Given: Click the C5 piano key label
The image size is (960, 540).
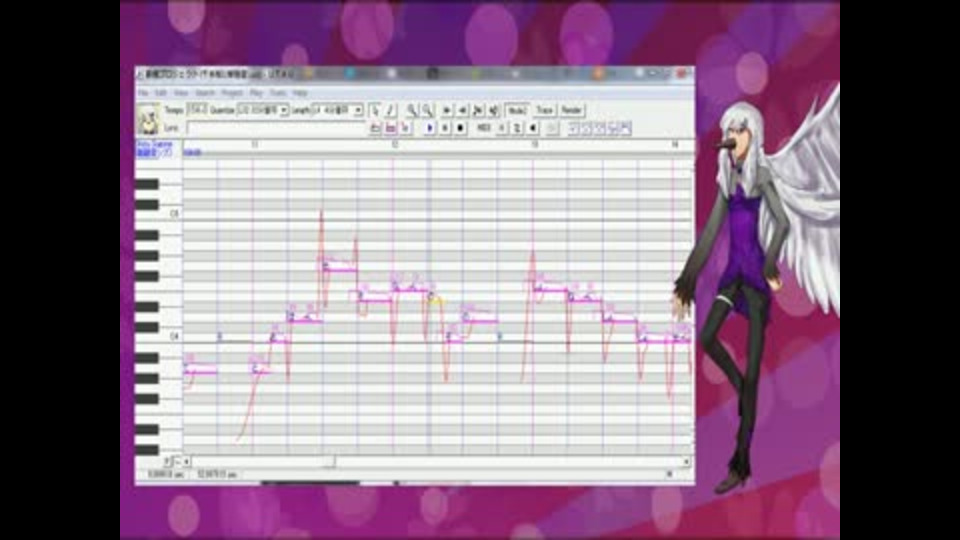Looking at the screenshot, I should tap(174, 214).
